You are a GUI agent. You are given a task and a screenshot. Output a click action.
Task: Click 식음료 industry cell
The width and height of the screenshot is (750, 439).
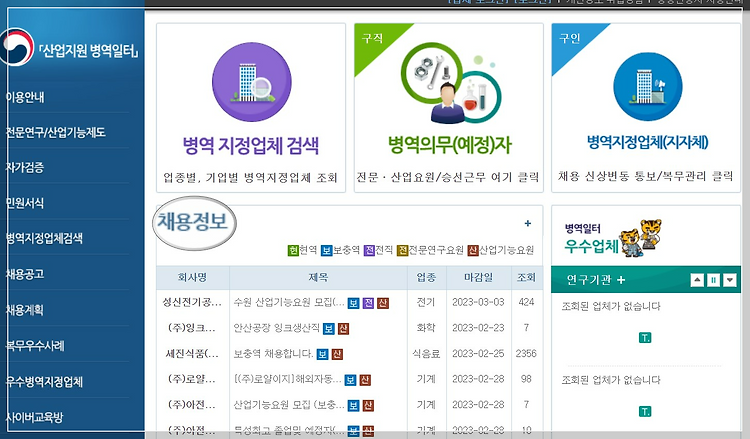(x=426, y=354)
